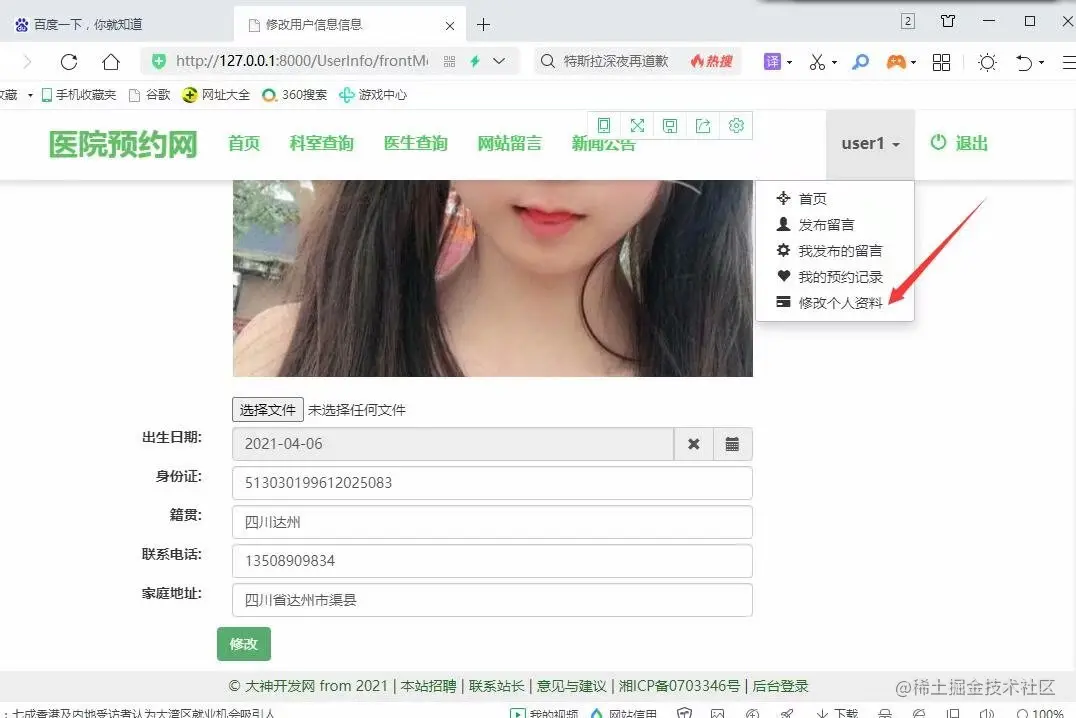Click the 联系电话 input field
Viewport: 1076px width, 718px height.
[x=492, y=561]
